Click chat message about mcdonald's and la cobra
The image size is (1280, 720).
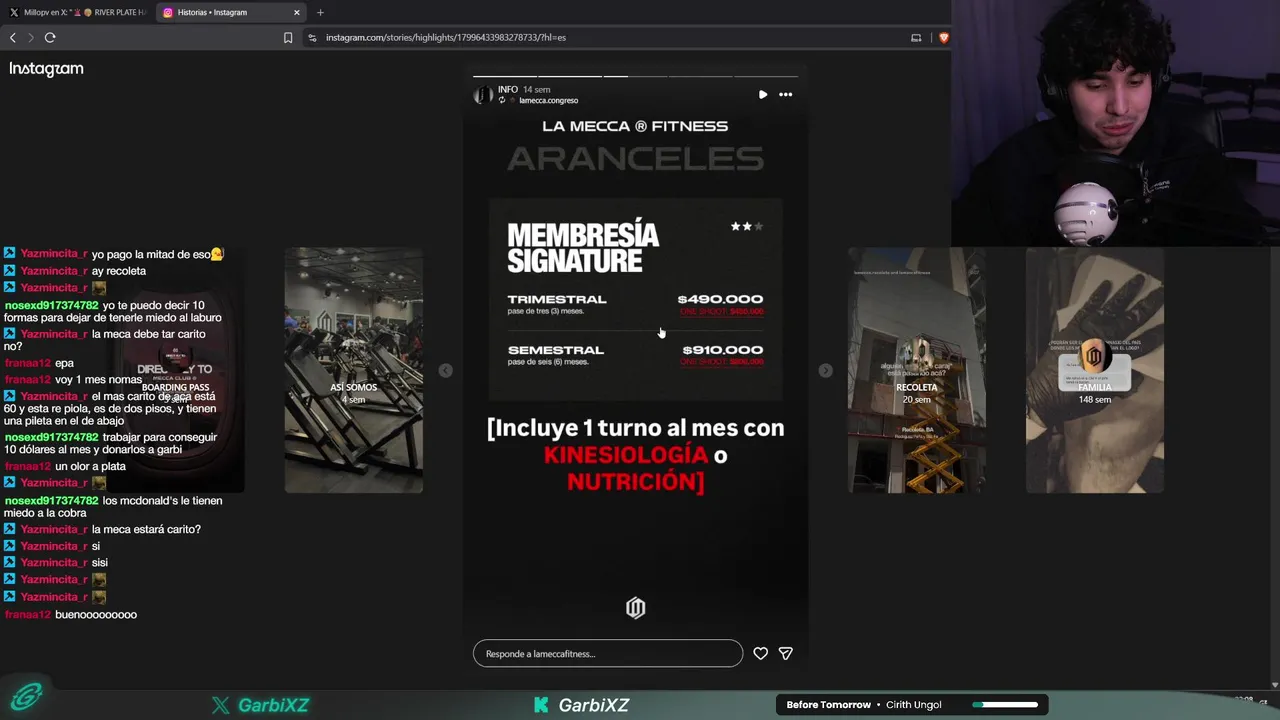pyautogui.click(x=112, y=507)
